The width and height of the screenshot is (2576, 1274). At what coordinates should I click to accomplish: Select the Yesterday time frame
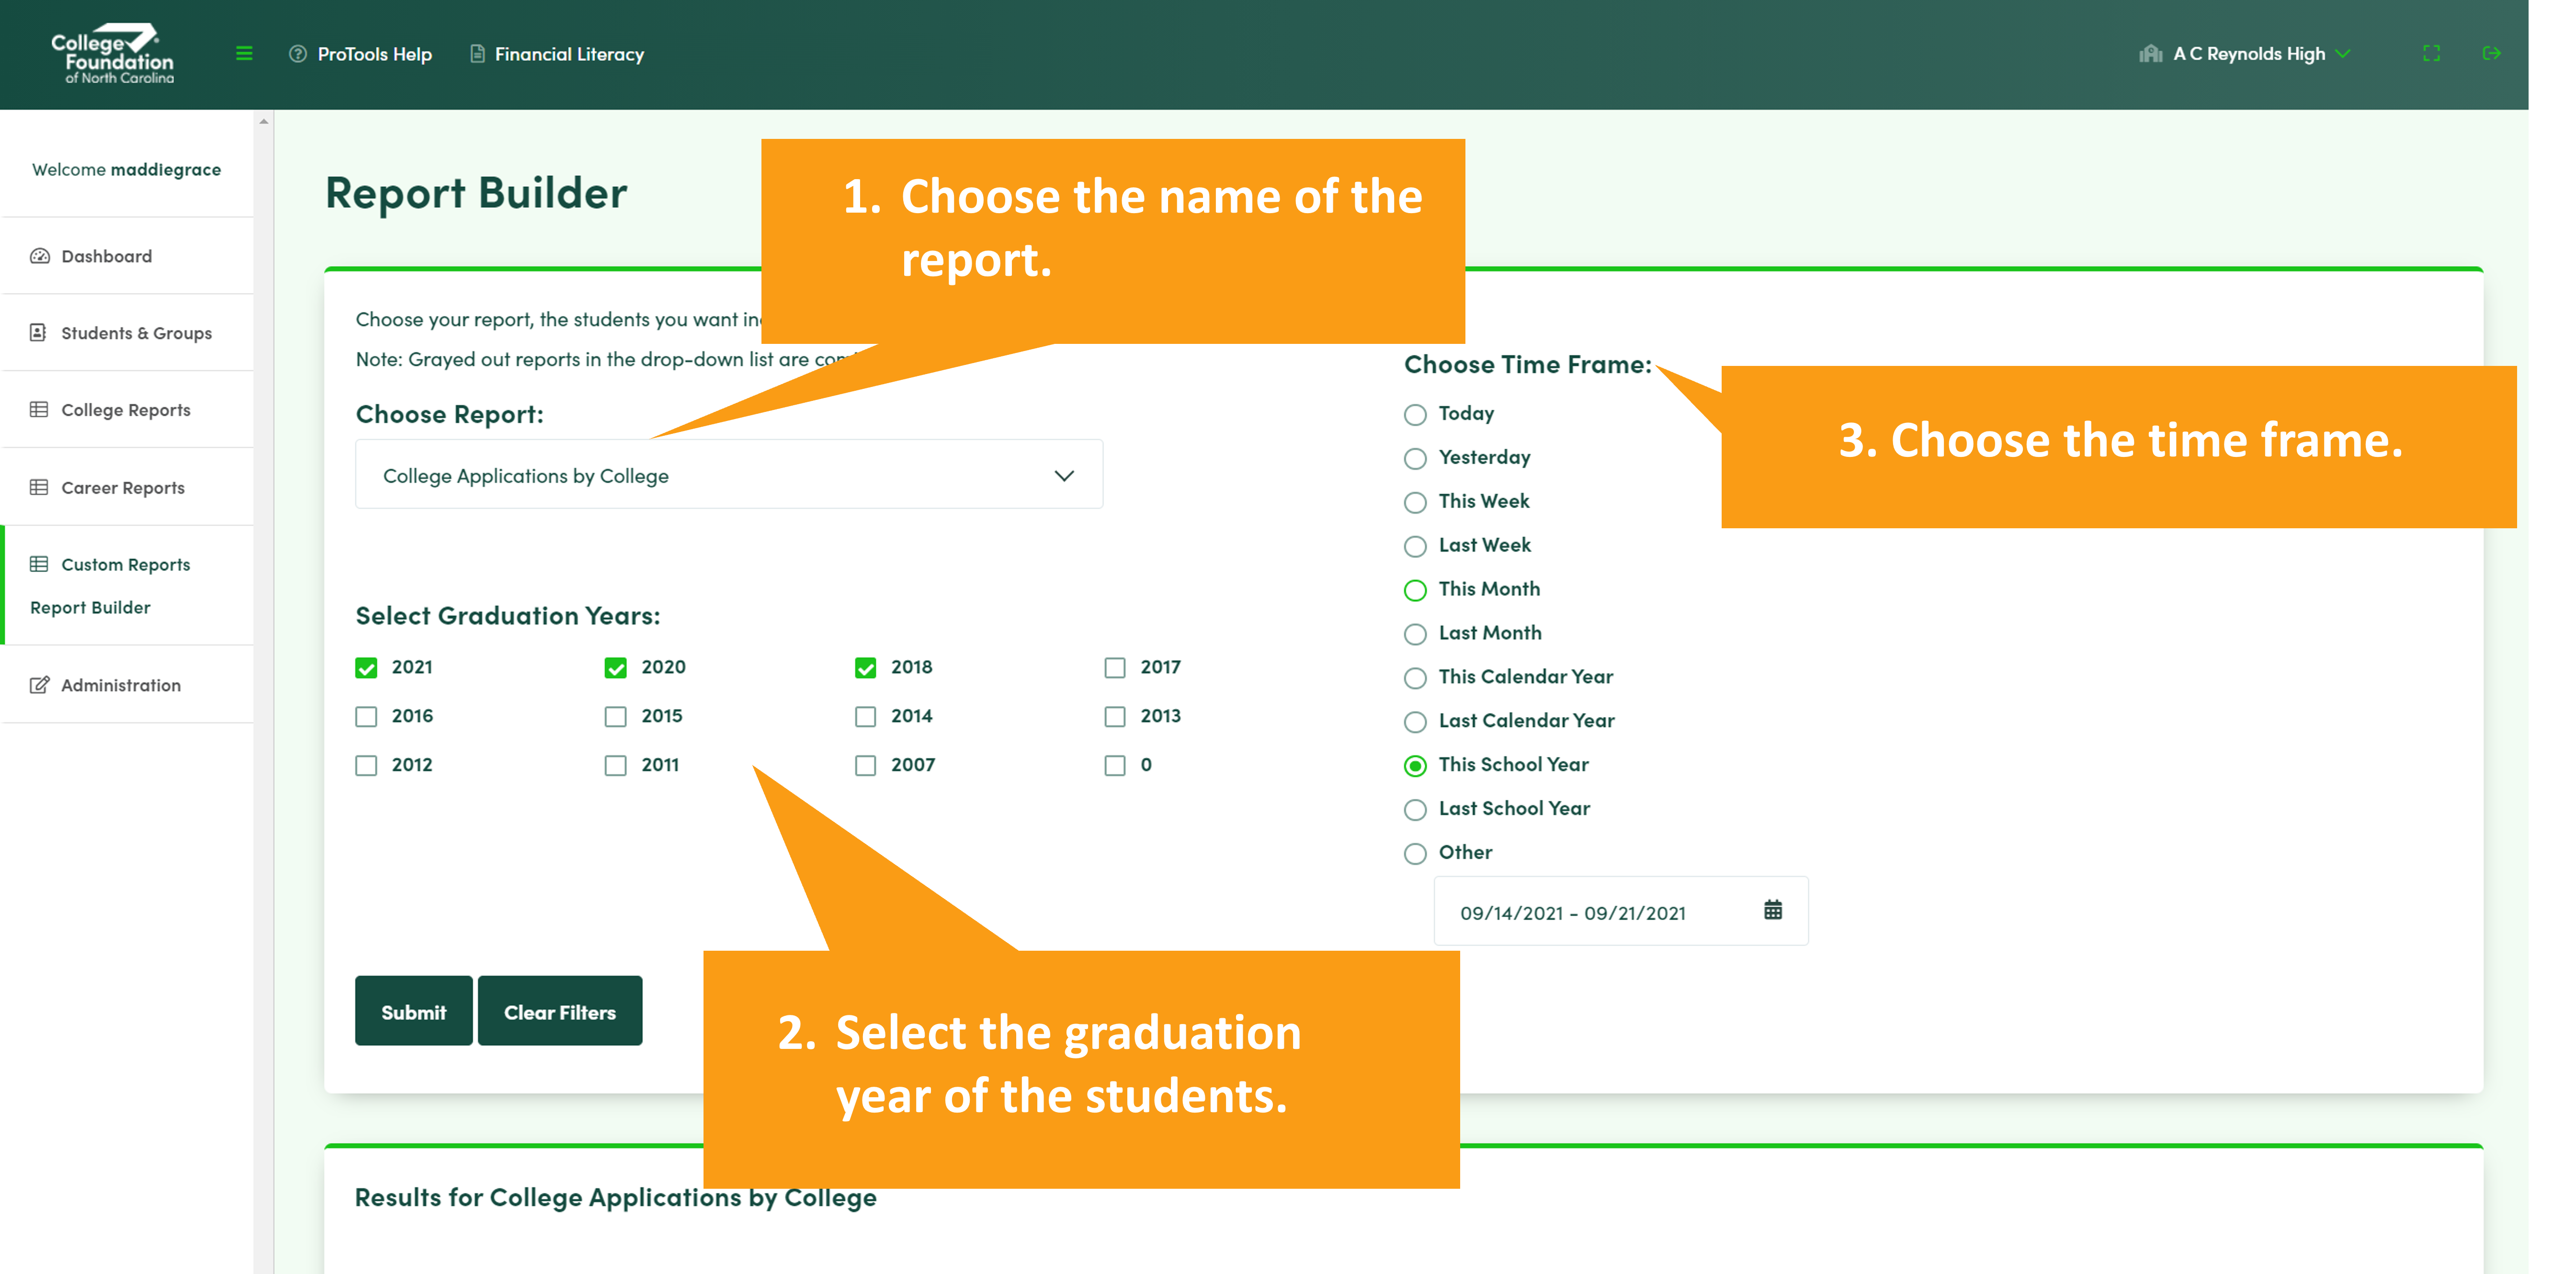1415,459
